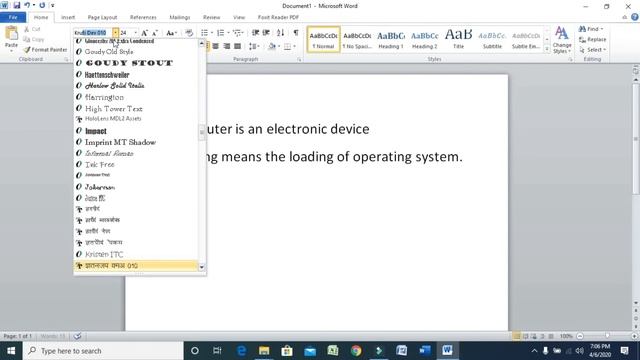
Task: Click the font list scroll-down arrow
Action: (x=201, y=267)
